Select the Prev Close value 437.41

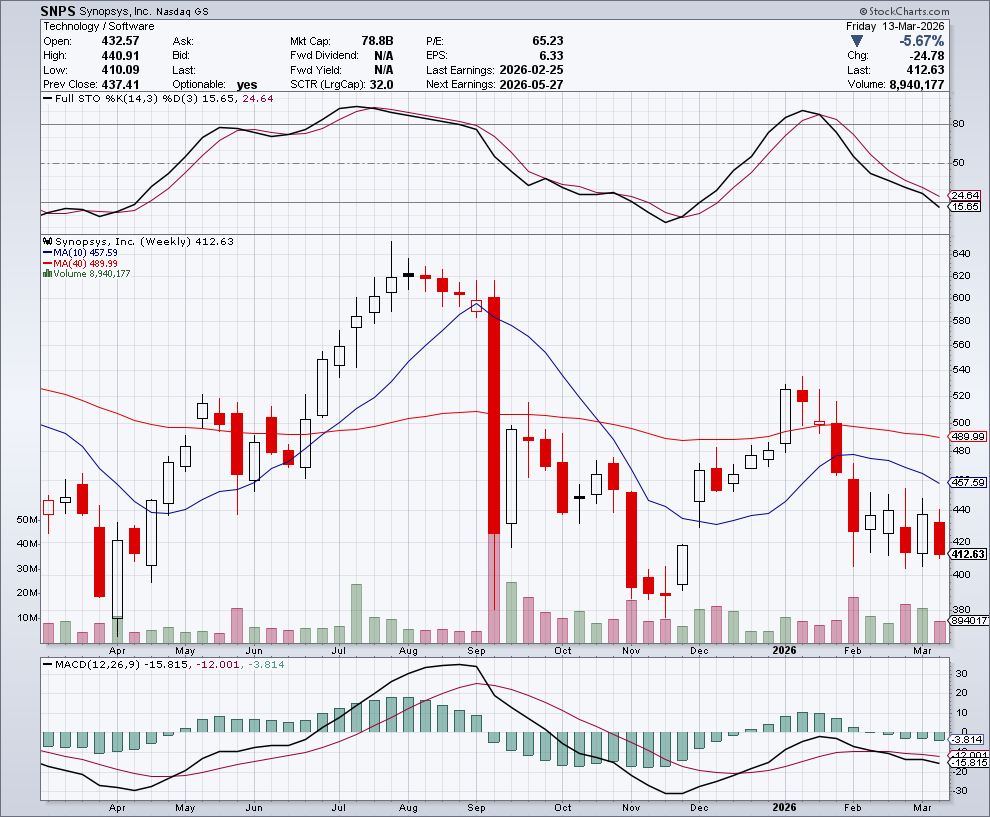click(120, 85)
